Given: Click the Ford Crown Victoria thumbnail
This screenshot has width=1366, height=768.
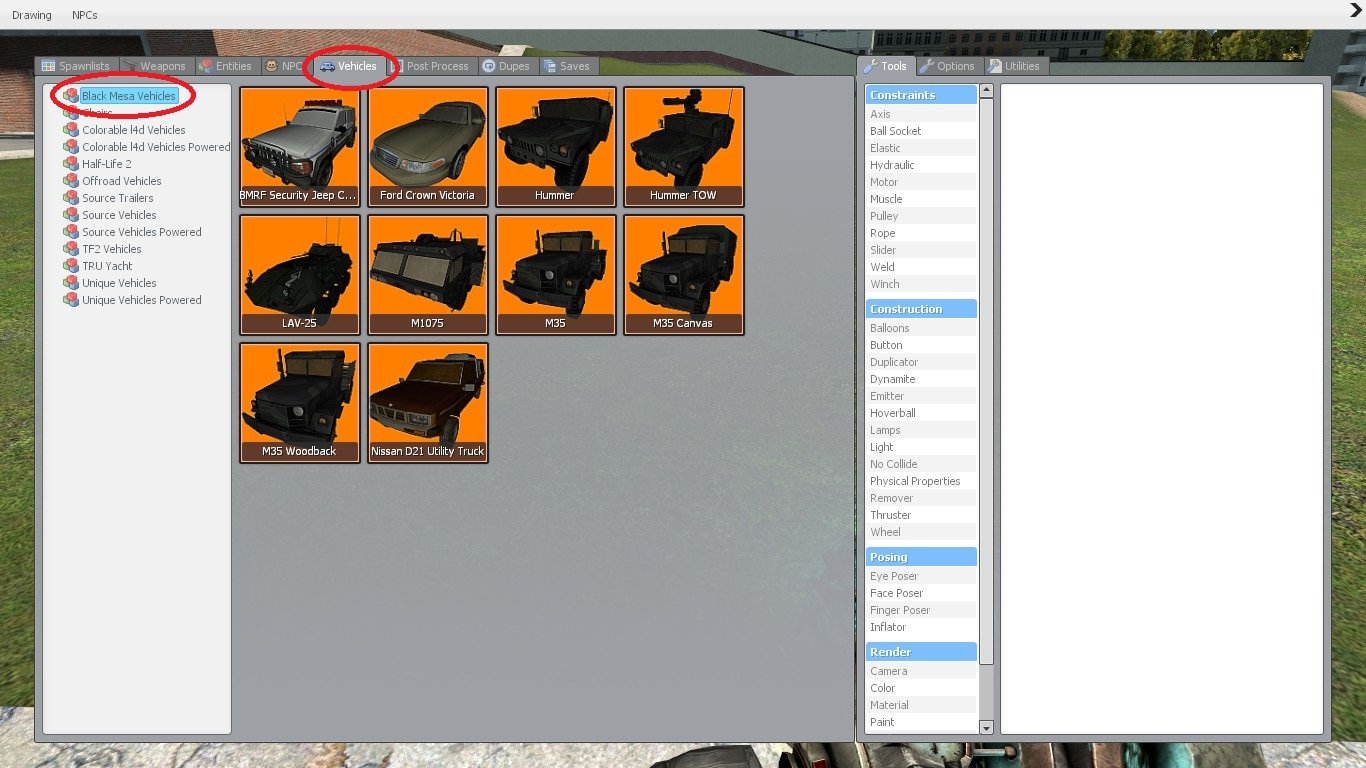Looking at the screenshot, I should 427,147.
